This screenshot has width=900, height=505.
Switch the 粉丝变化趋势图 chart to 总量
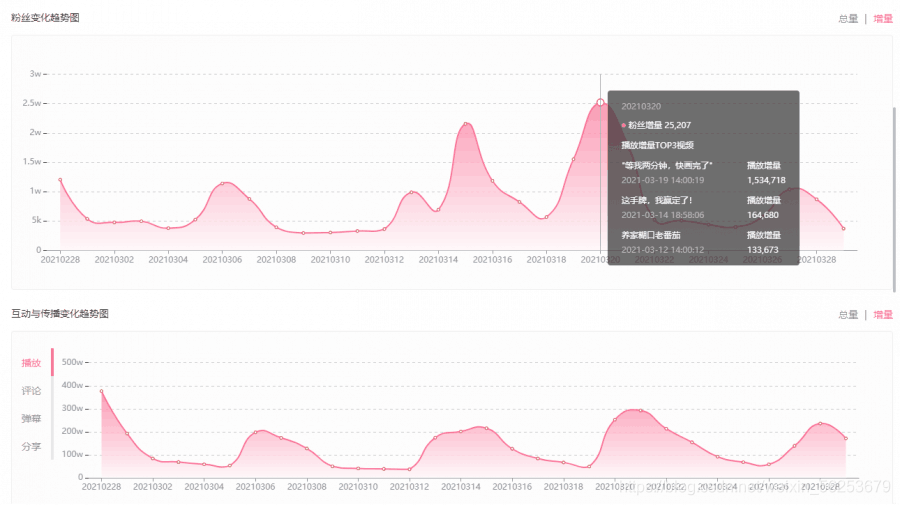click(x=848, y=19)
